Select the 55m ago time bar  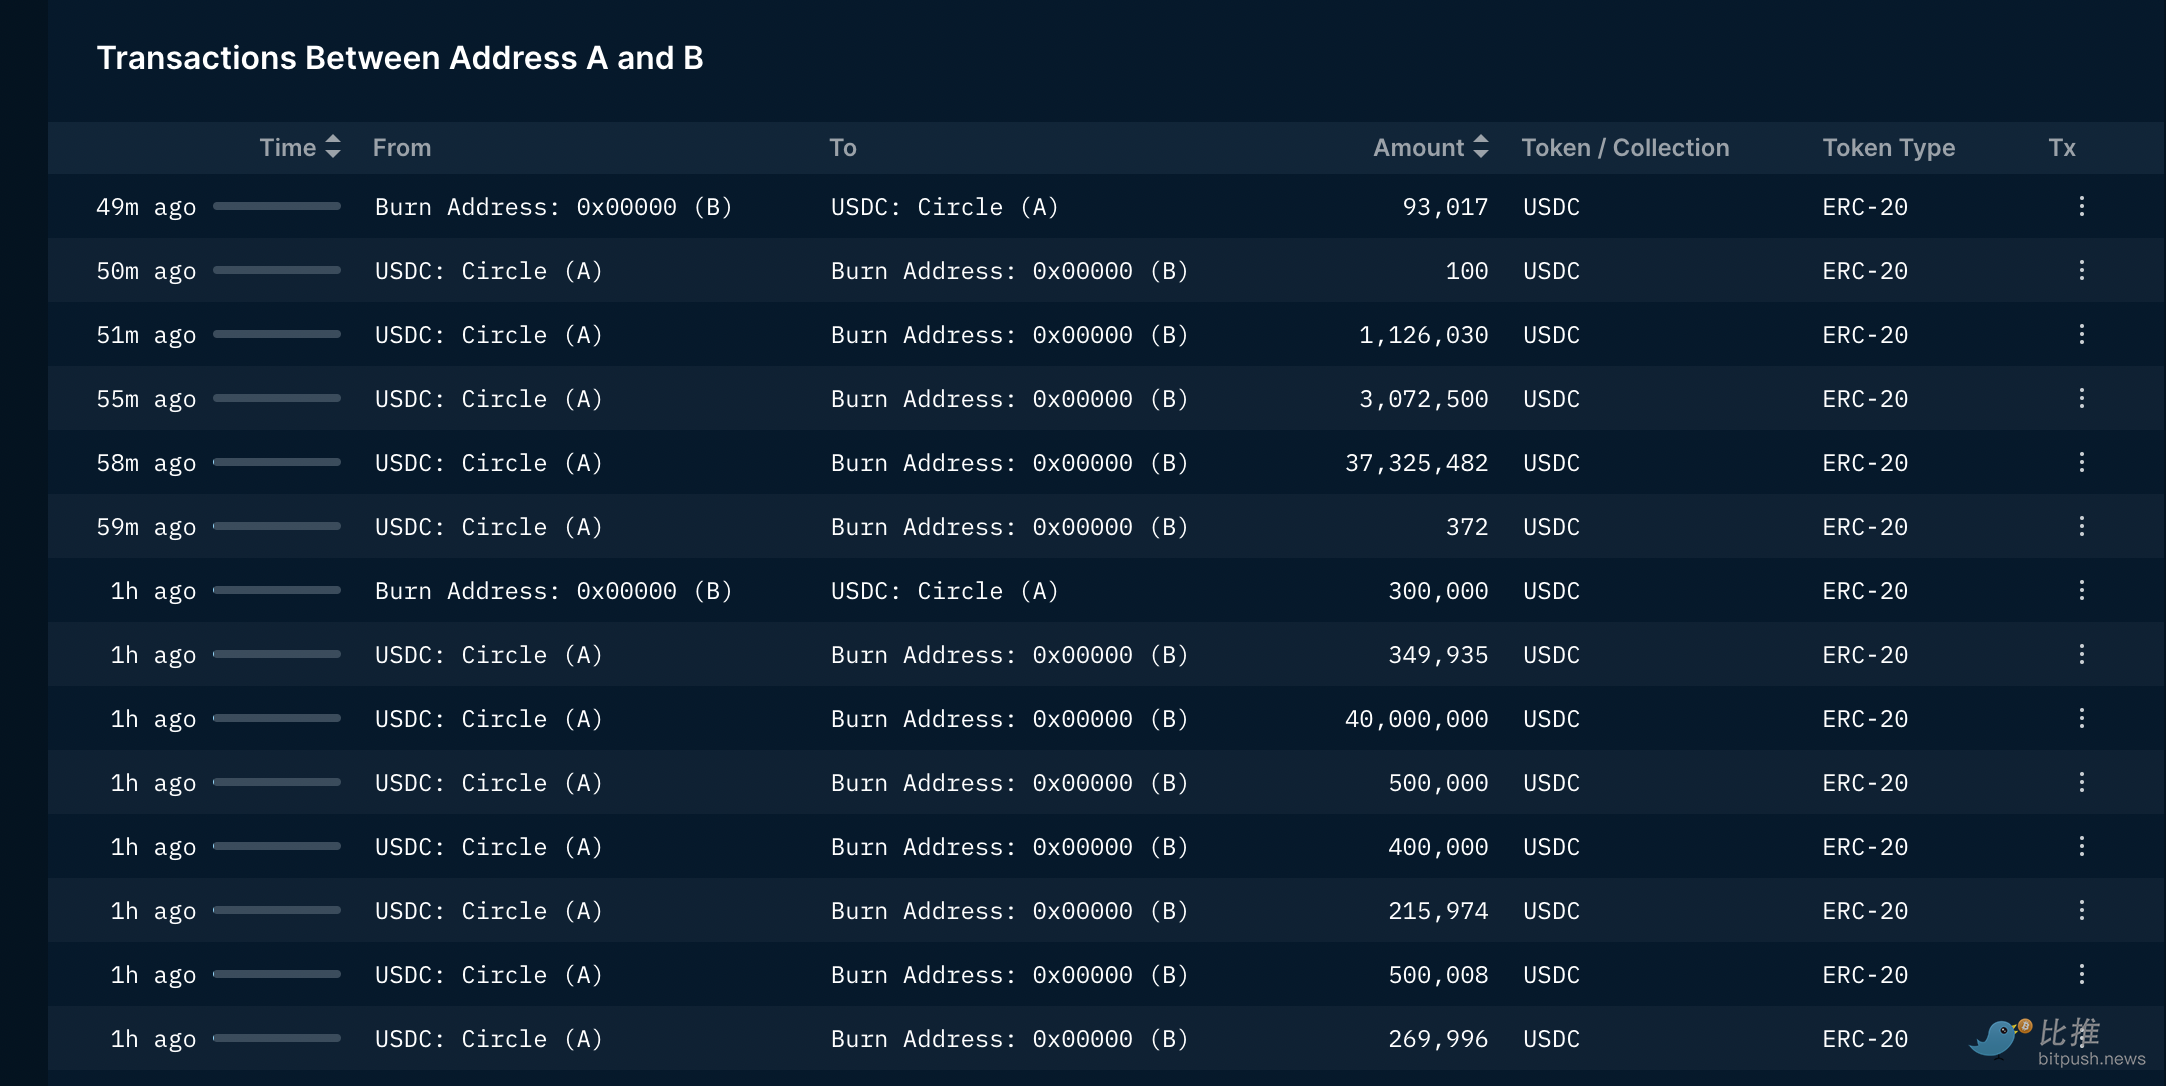277,398
